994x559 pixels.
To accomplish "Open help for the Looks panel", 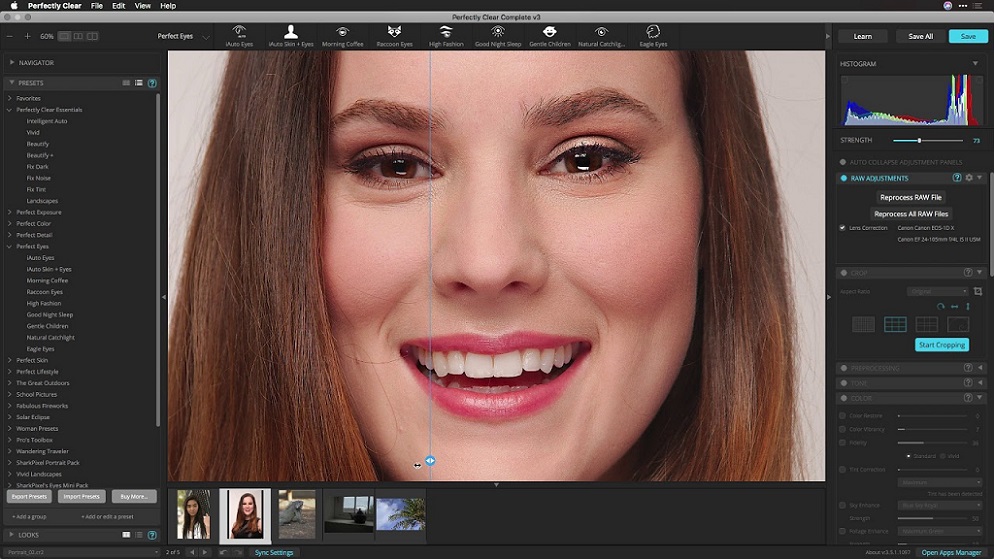I will (152, 535).
